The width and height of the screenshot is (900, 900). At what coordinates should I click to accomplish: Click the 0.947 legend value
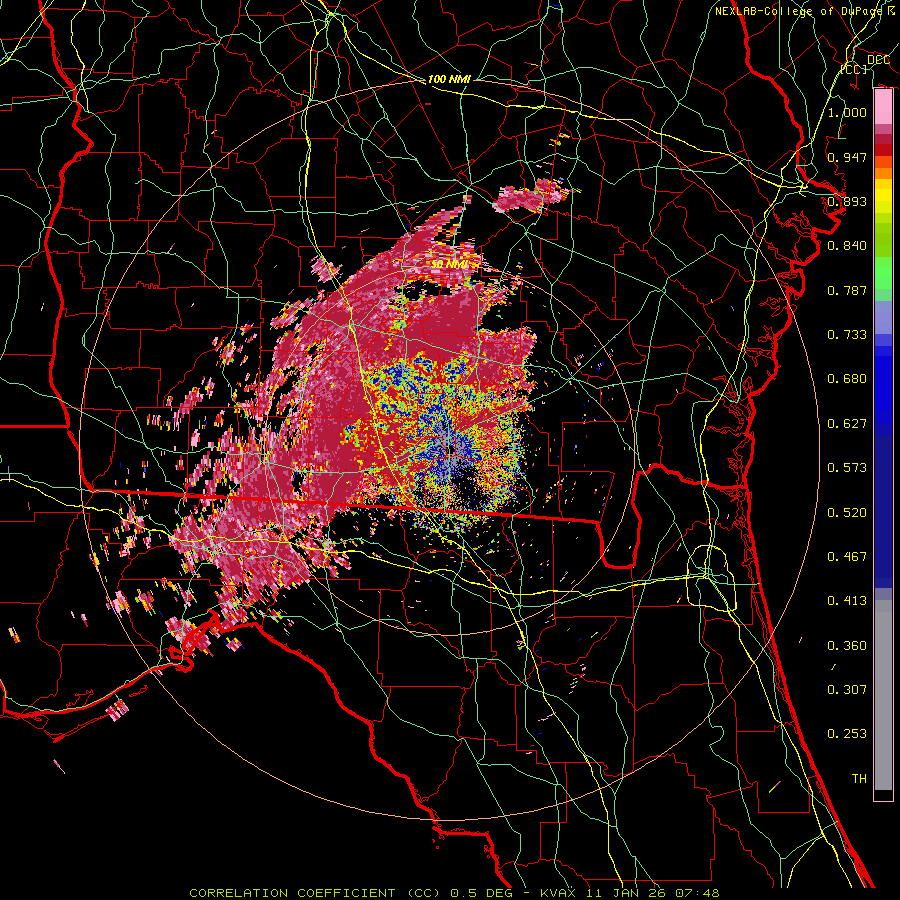pyautogui.click(x=847, y=157)
